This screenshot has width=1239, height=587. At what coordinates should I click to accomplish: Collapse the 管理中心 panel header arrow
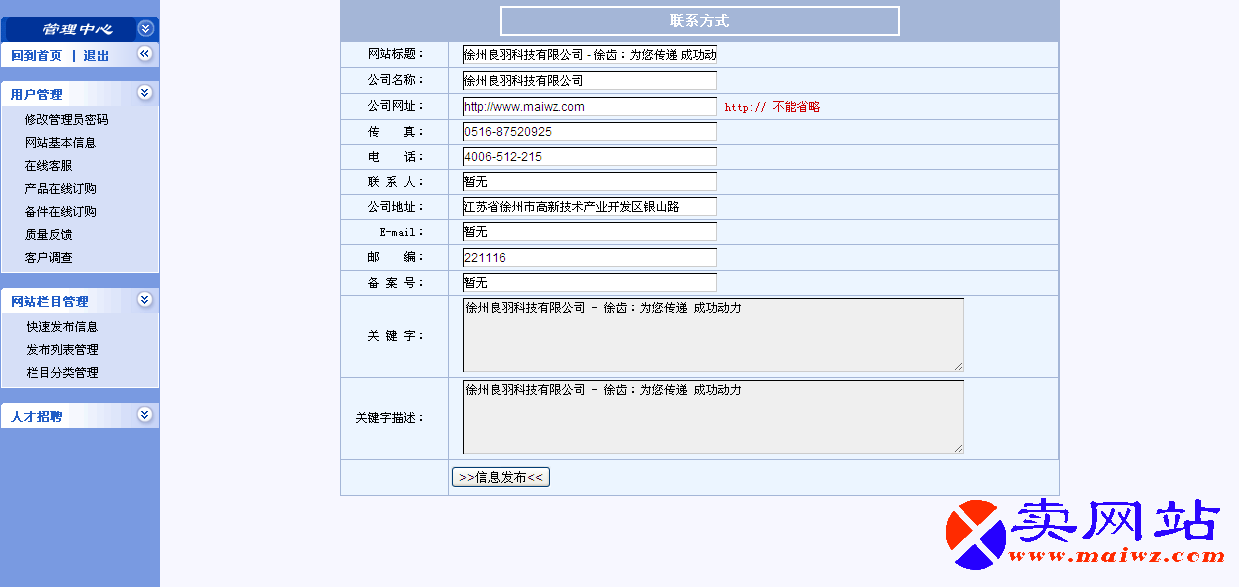coord(145,29)
